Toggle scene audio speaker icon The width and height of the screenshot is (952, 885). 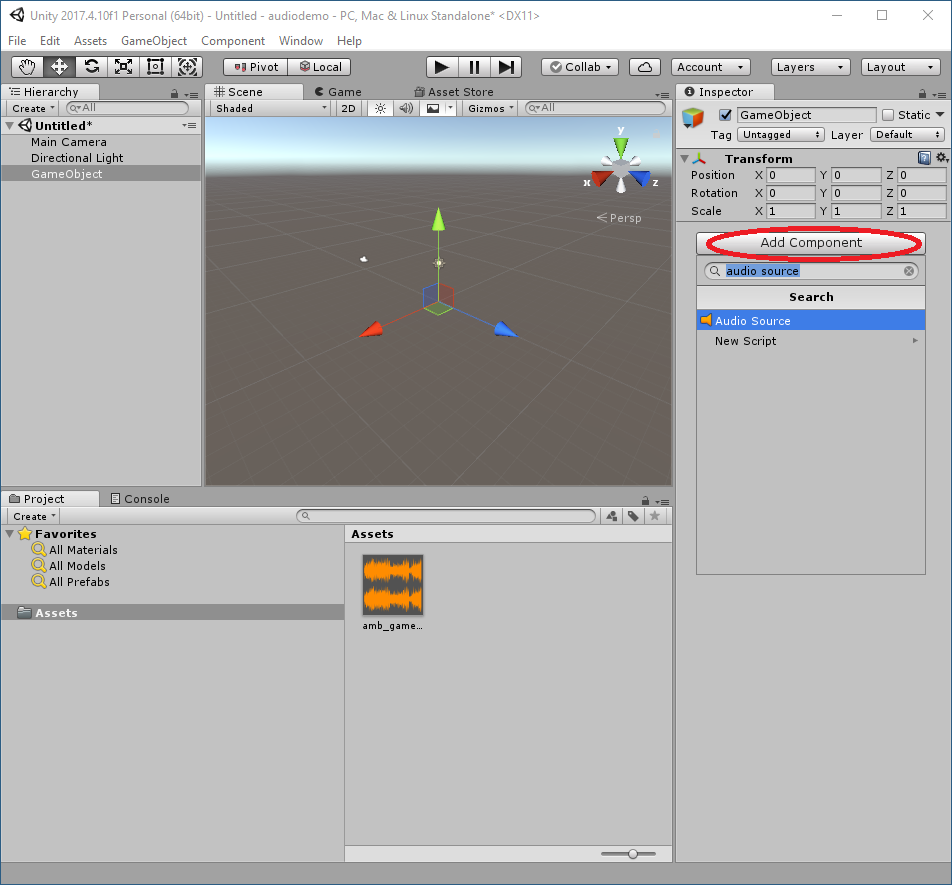click(406, 108)
